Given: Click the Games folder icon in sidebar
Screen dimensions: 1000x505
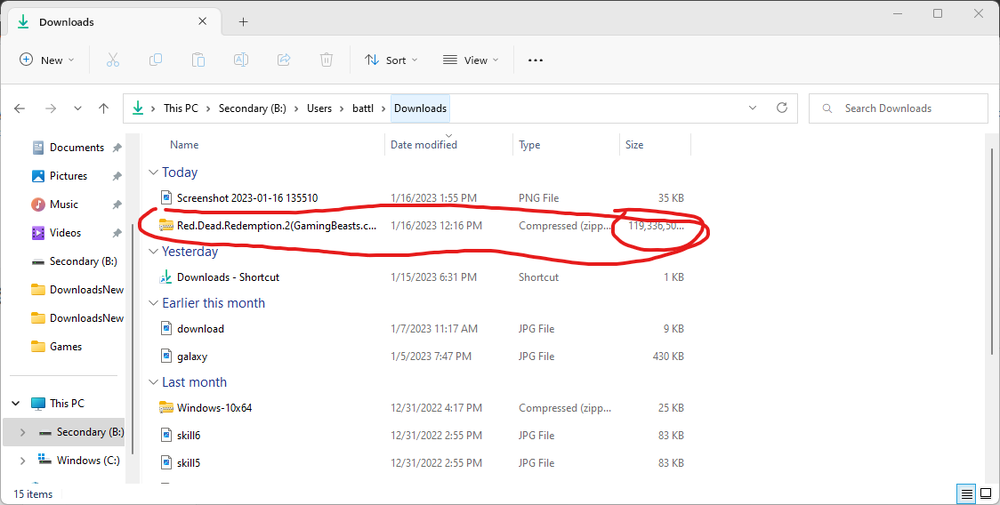Looking at the screenshot, I should 38,346.
